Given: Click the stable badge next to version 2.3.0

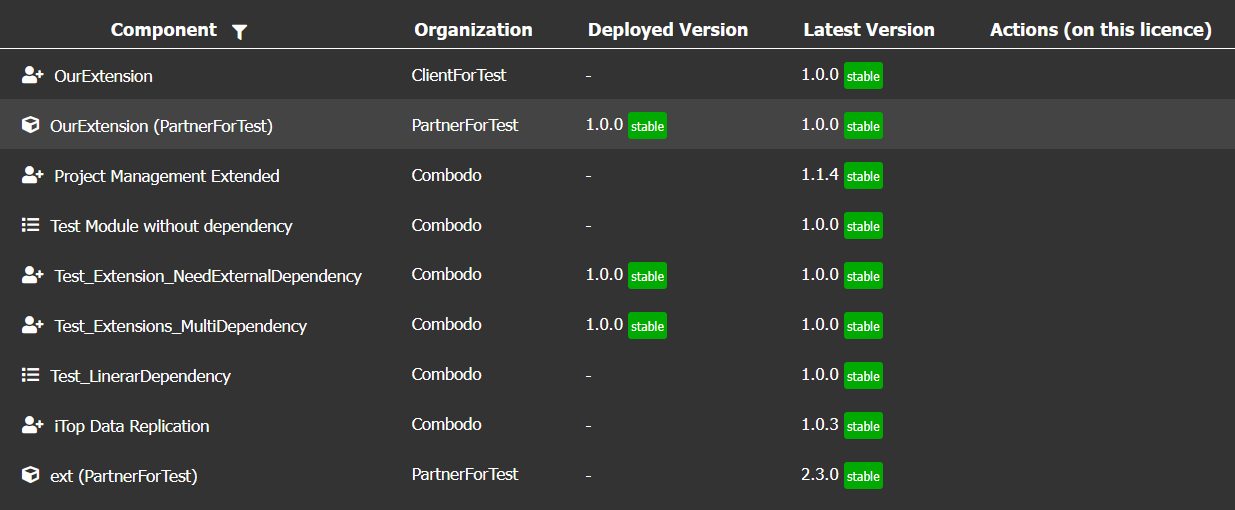Looking at the screenshot, I should (863, 476).
